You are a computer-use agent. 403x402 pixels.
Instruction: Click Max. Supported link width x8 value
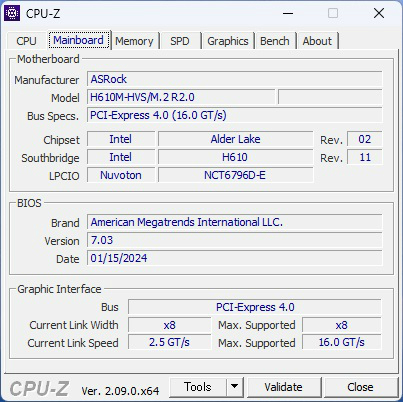coord(341,325)
